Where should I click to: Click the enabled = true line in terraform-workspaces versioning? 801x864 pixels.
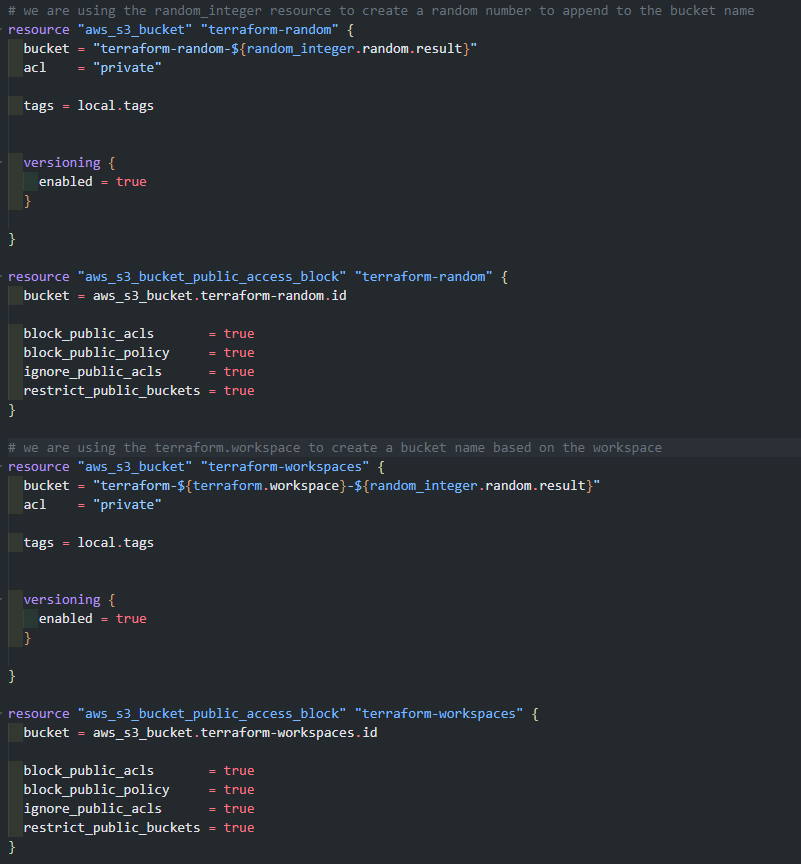[93, 619]
